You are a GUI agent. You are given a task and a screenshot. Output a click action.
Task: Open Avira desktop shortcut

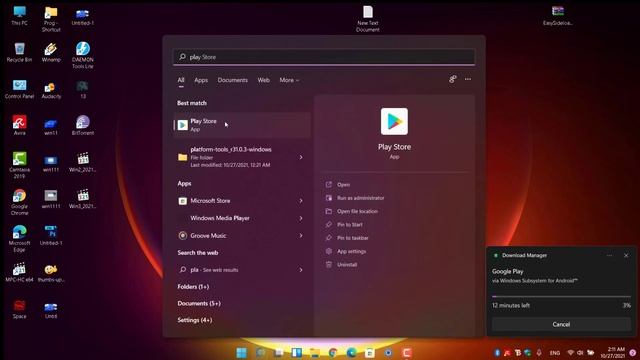[20, 125]
